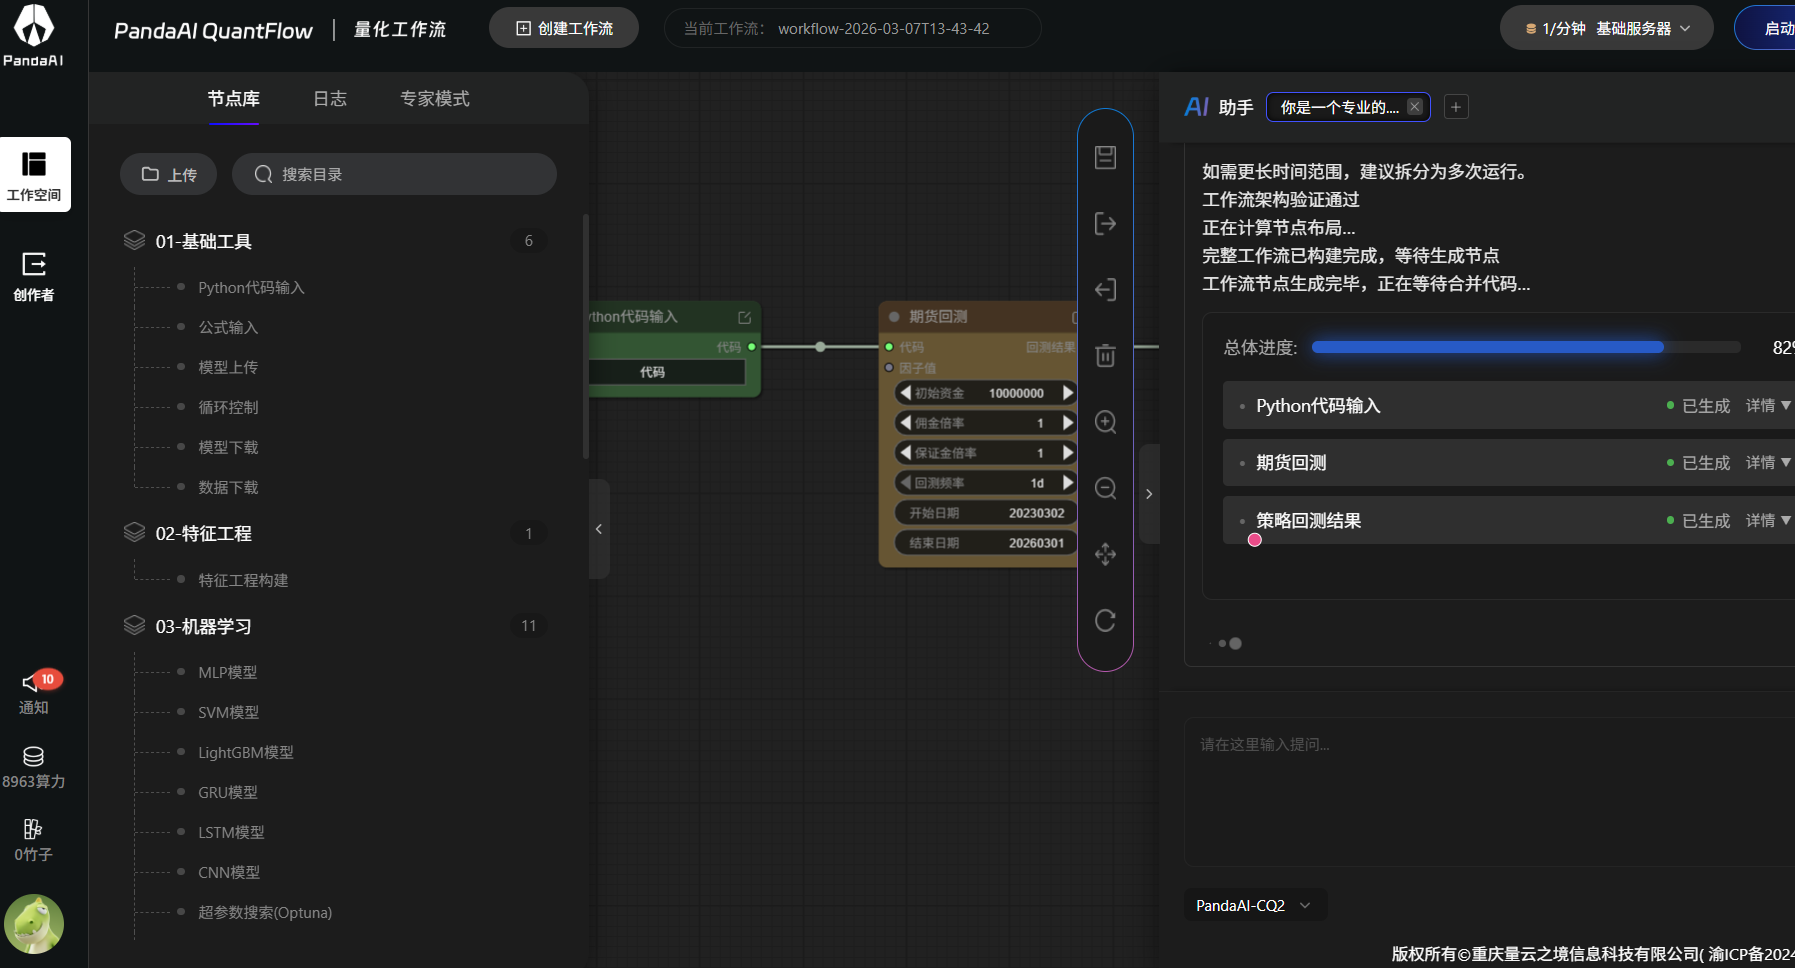Select LightGBM模型 in the node tree

(x=246, y=753)
